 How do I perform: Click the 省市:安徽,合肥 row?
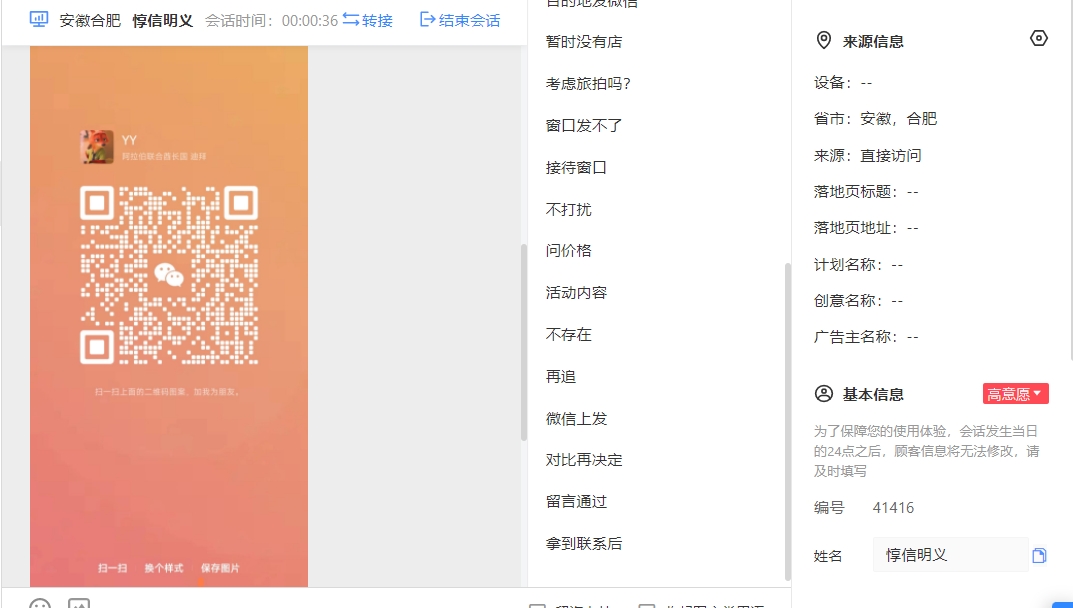coord(875,118)
